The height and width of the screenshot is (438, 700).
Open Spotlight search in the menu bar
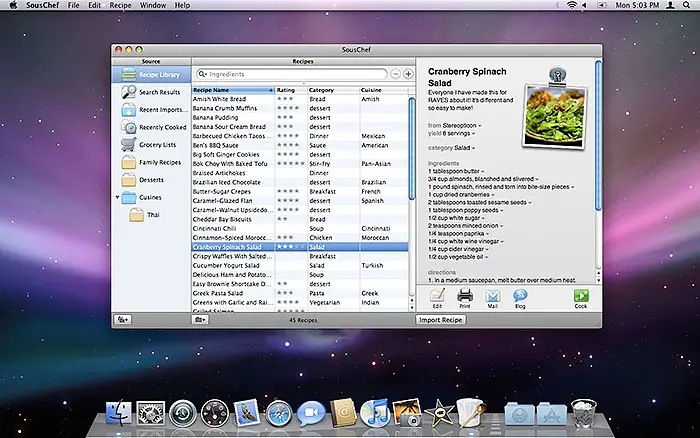pos(686,5)
